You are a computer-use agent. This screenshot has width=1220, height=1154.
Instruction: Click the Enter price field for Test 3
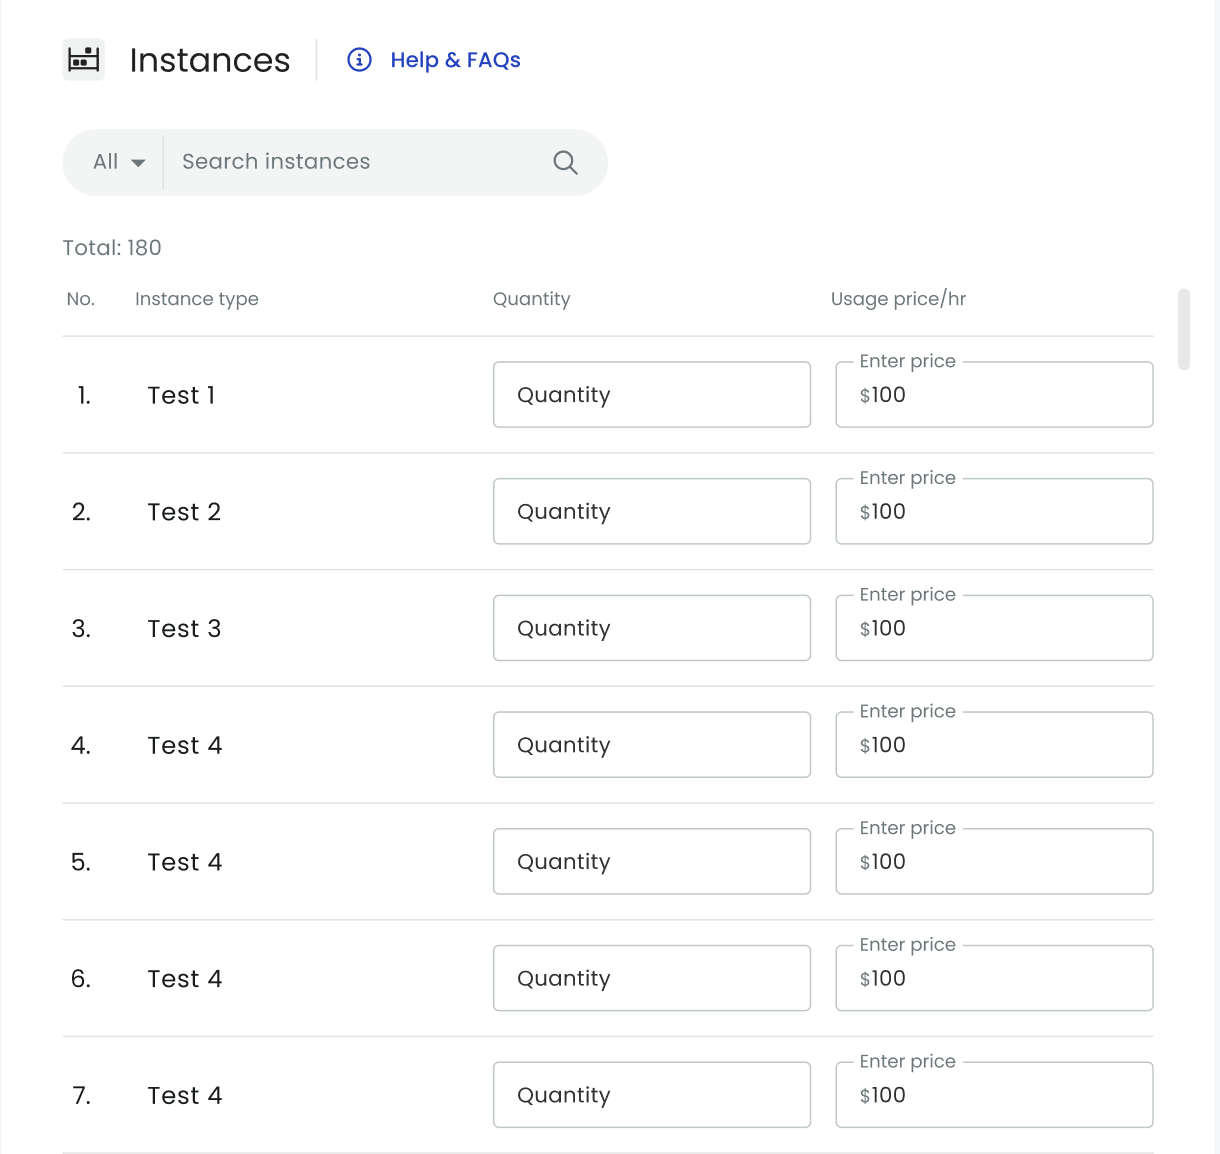[x=993, y=628]
